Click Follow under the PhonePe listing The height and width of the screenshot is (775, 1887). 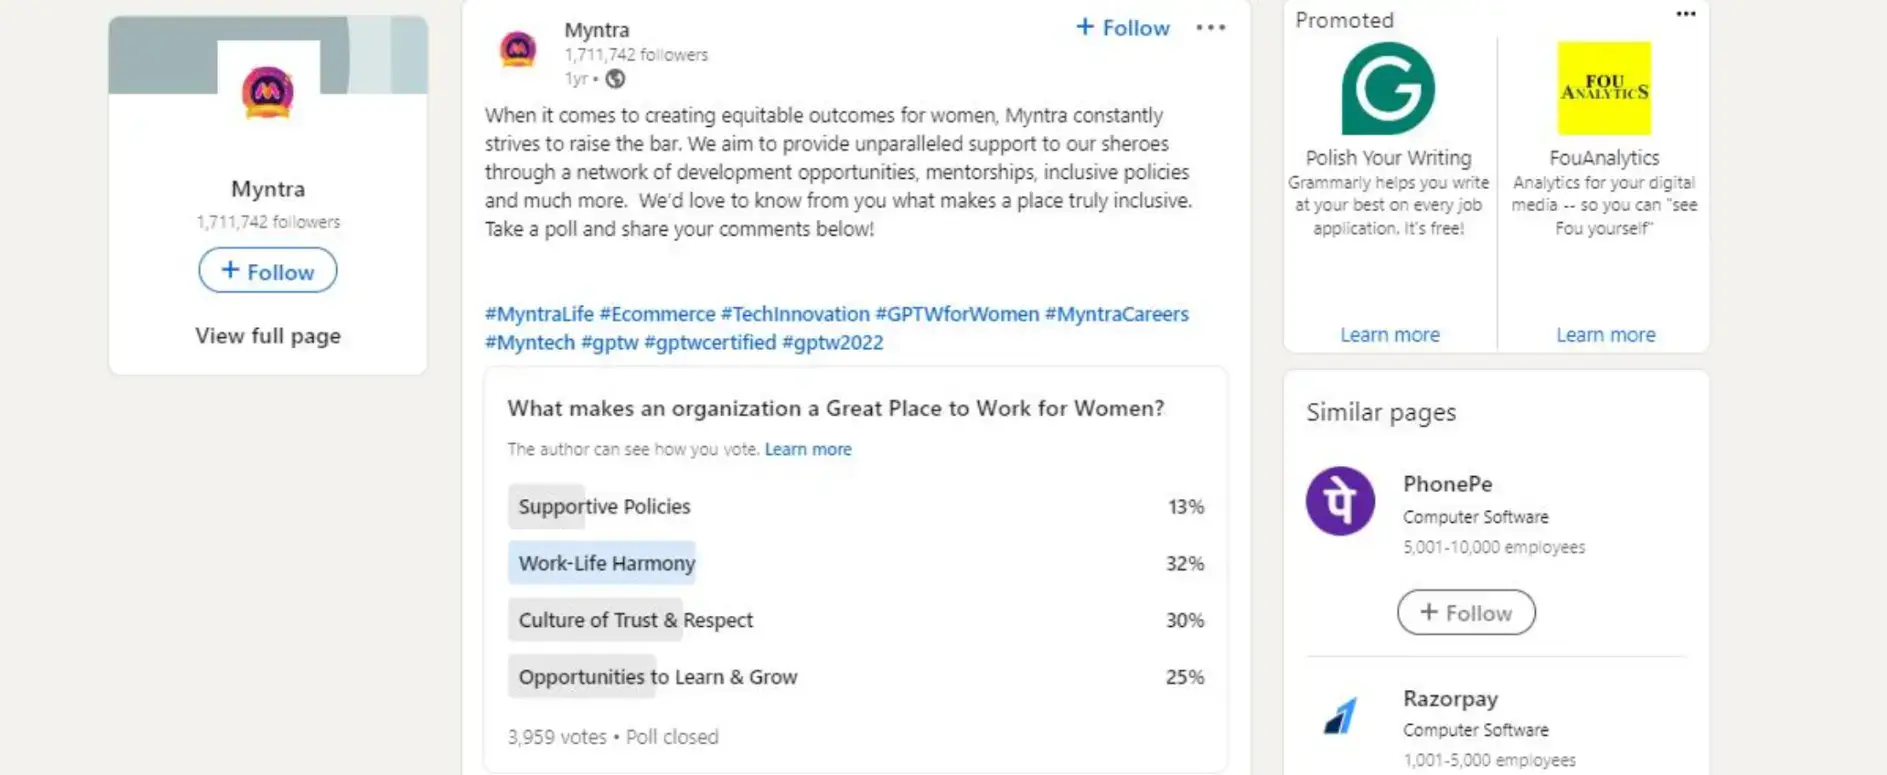click(x=1466, y=612)
